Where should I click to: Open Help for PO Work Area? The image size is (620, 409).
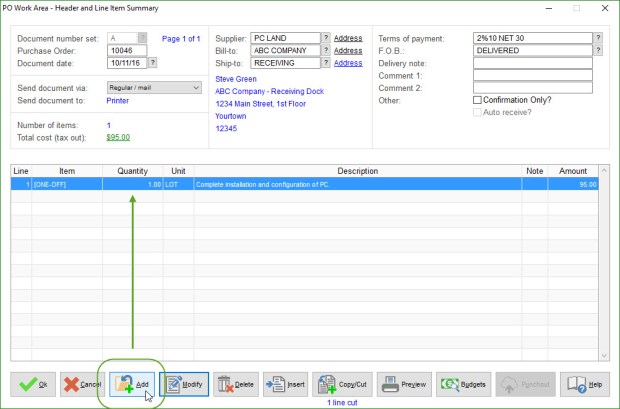pyautogui.click(x=584, y=383)
